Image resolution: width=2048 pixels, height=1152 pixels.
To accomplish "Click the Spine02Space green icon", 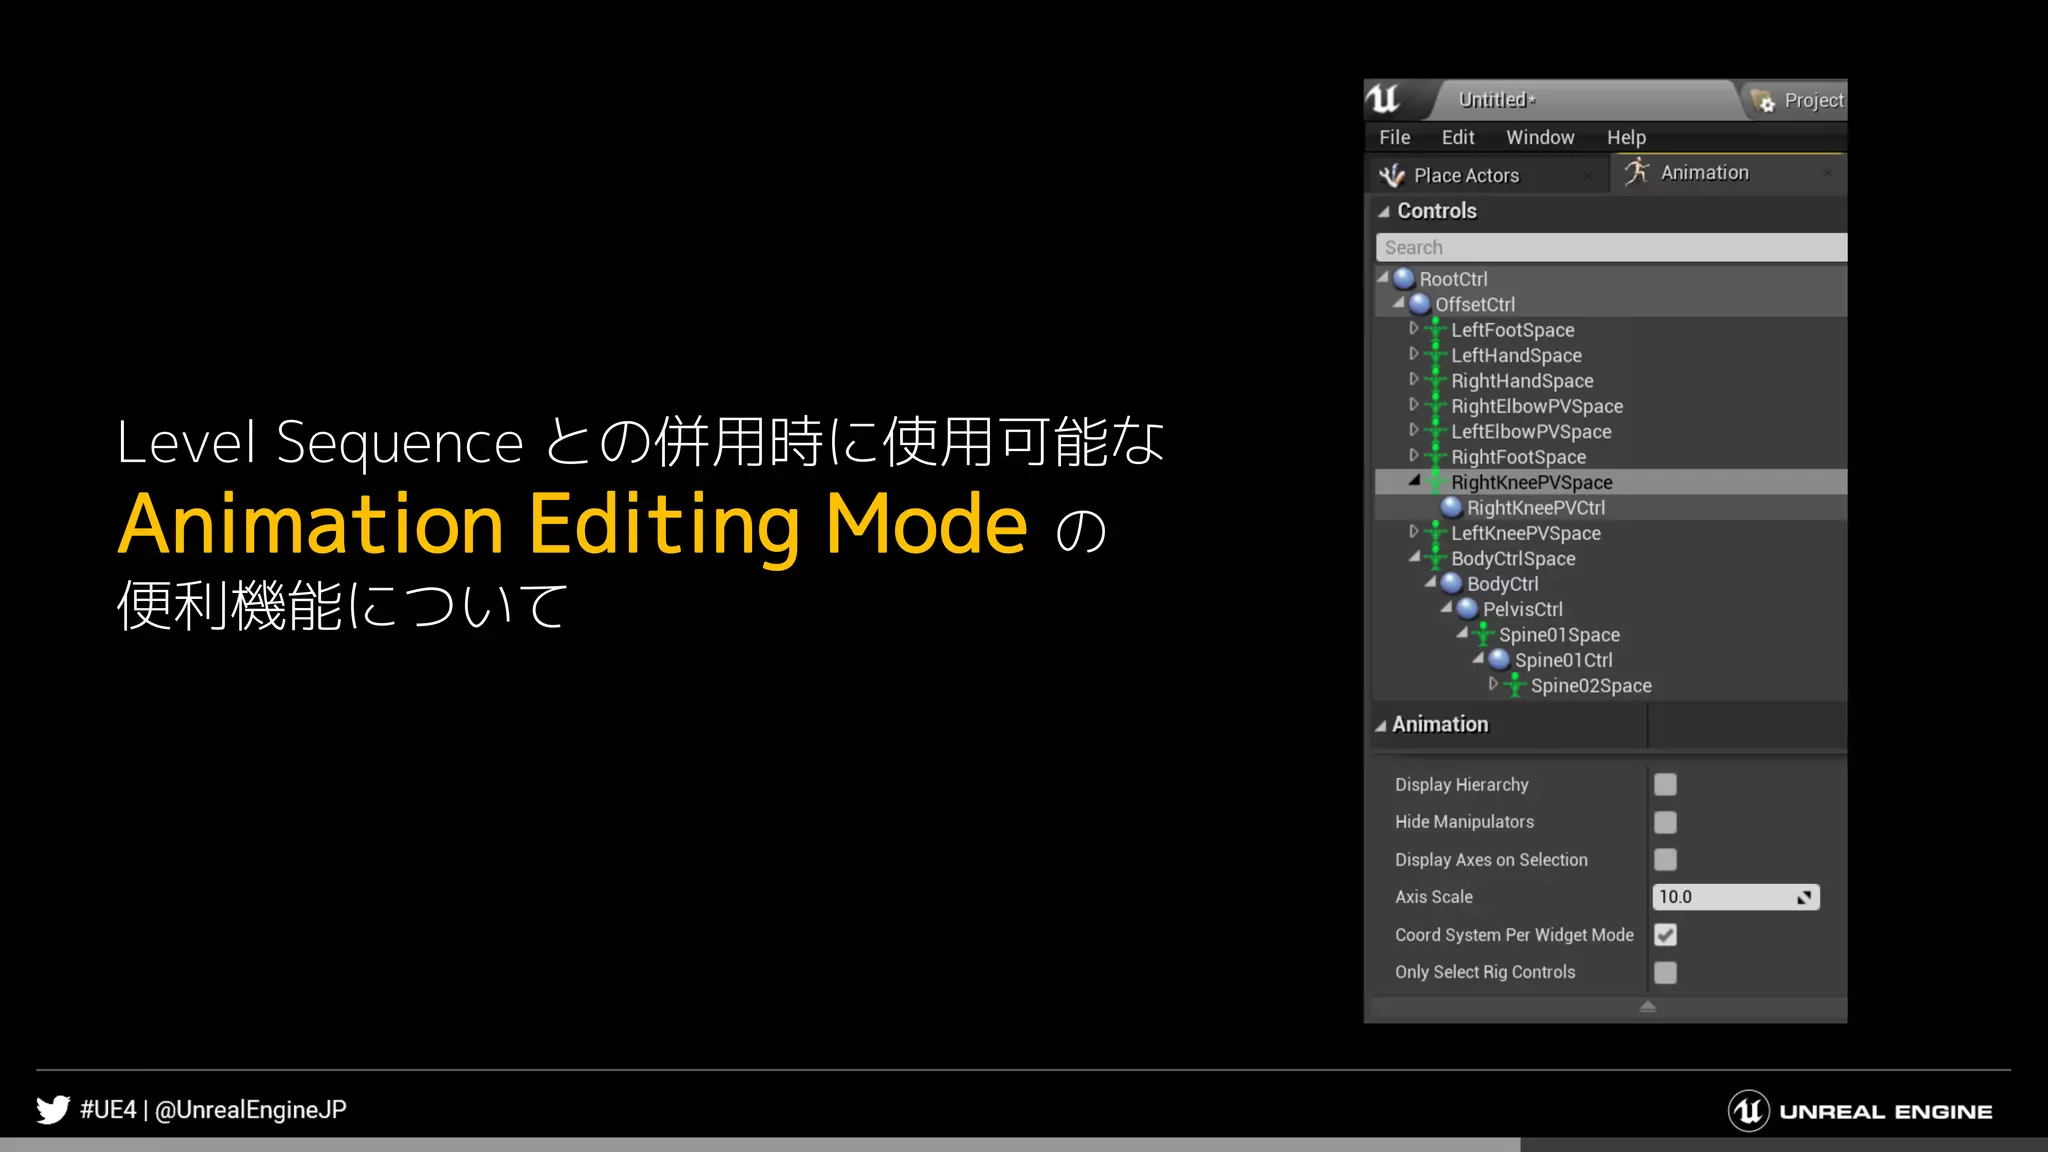I will 1515,685.
